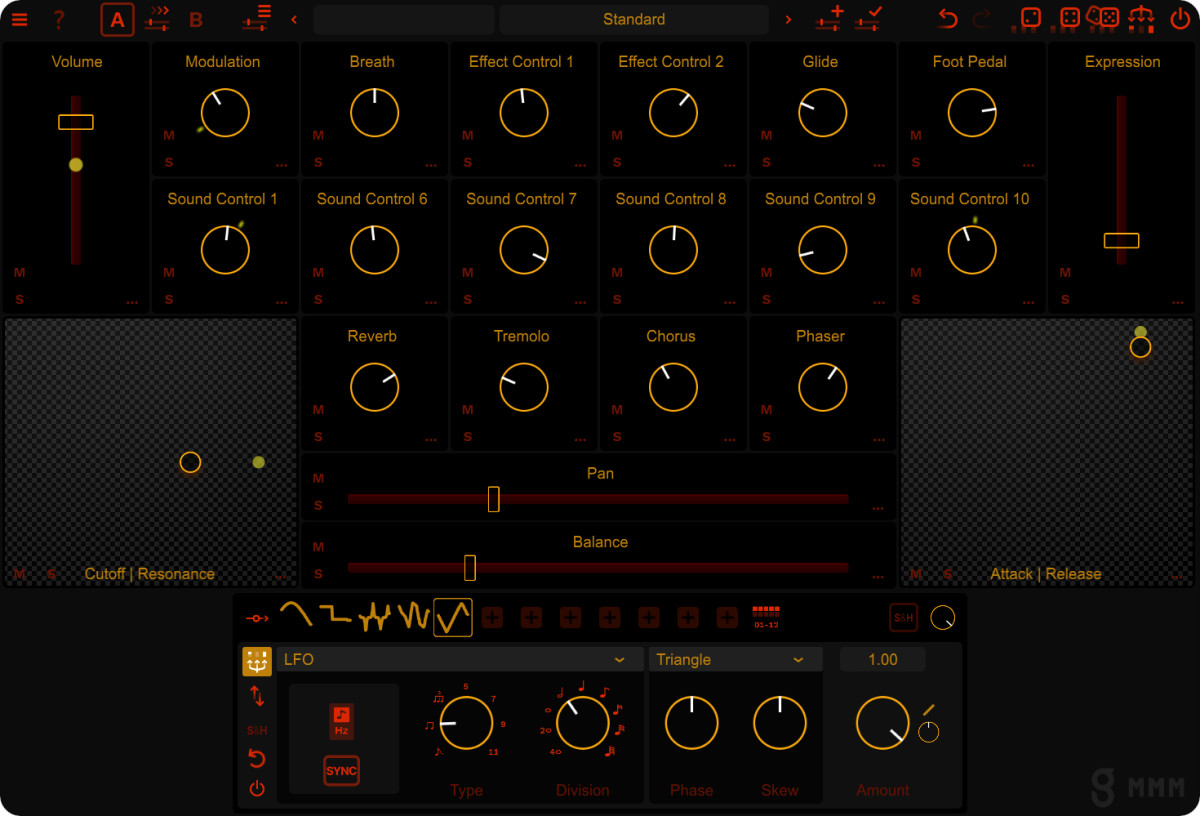Open the modulators tree icon in the top bar
Viewport: 1200px width, 816px height.
point(1141,18)
